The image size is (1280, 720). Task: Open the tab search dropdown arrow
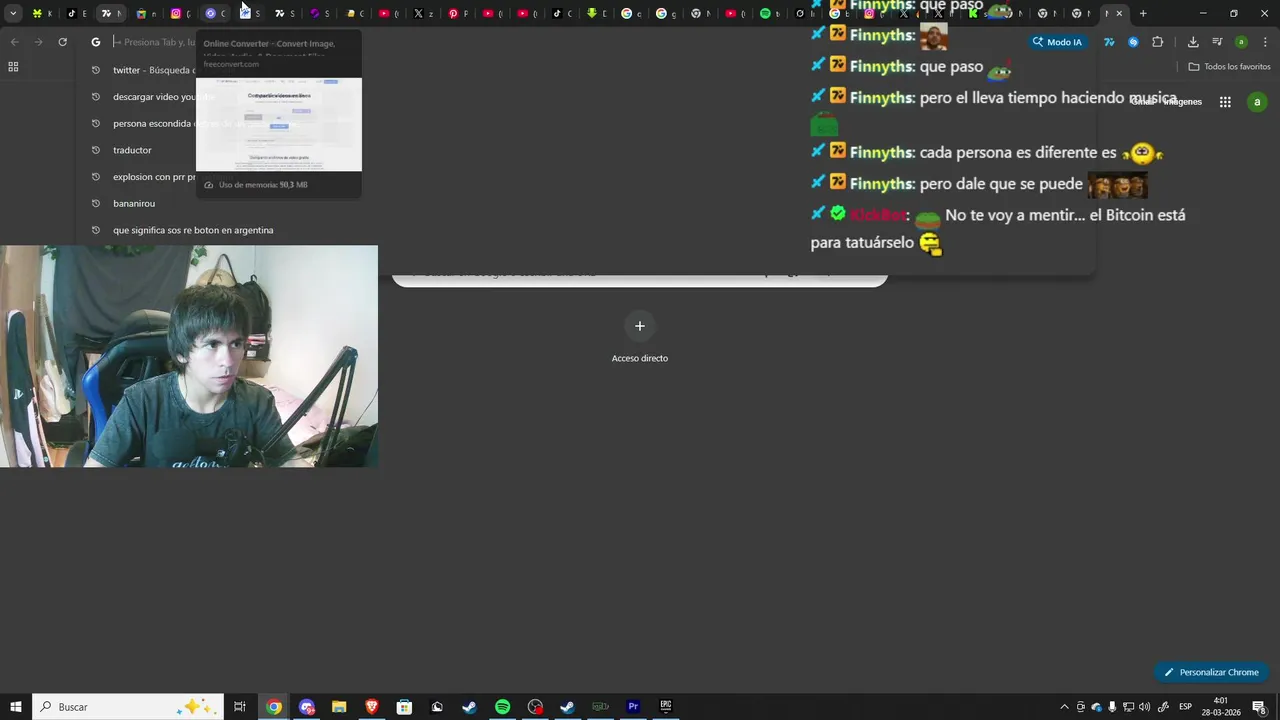point(13,13)
